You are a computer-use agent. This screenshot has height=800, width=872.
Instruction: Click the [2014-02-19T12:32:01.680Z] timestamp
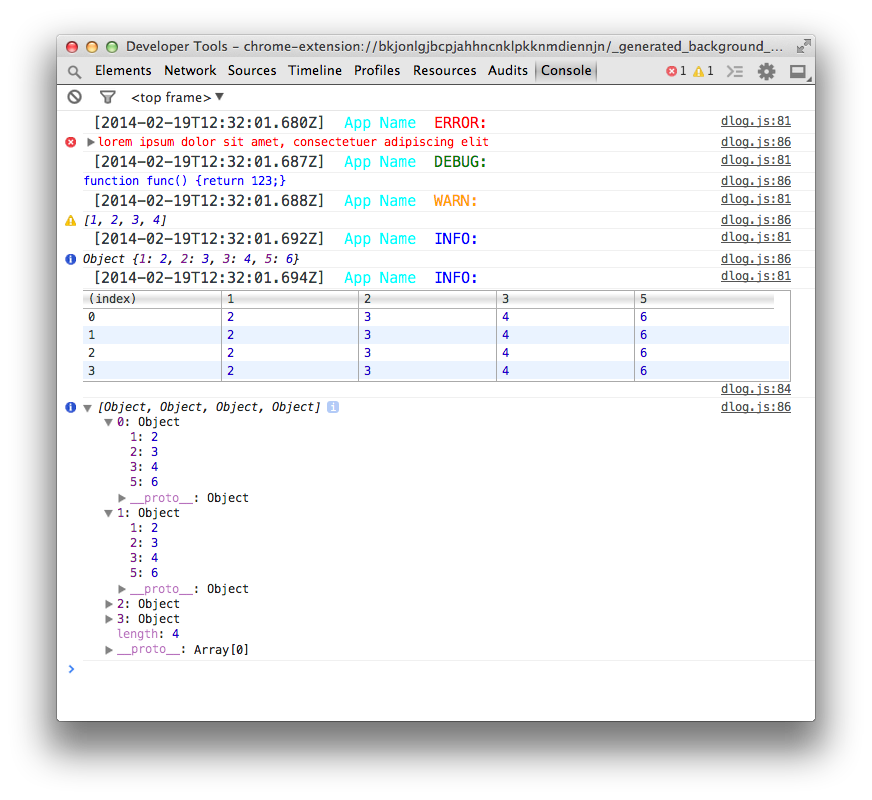click(209, 123)
